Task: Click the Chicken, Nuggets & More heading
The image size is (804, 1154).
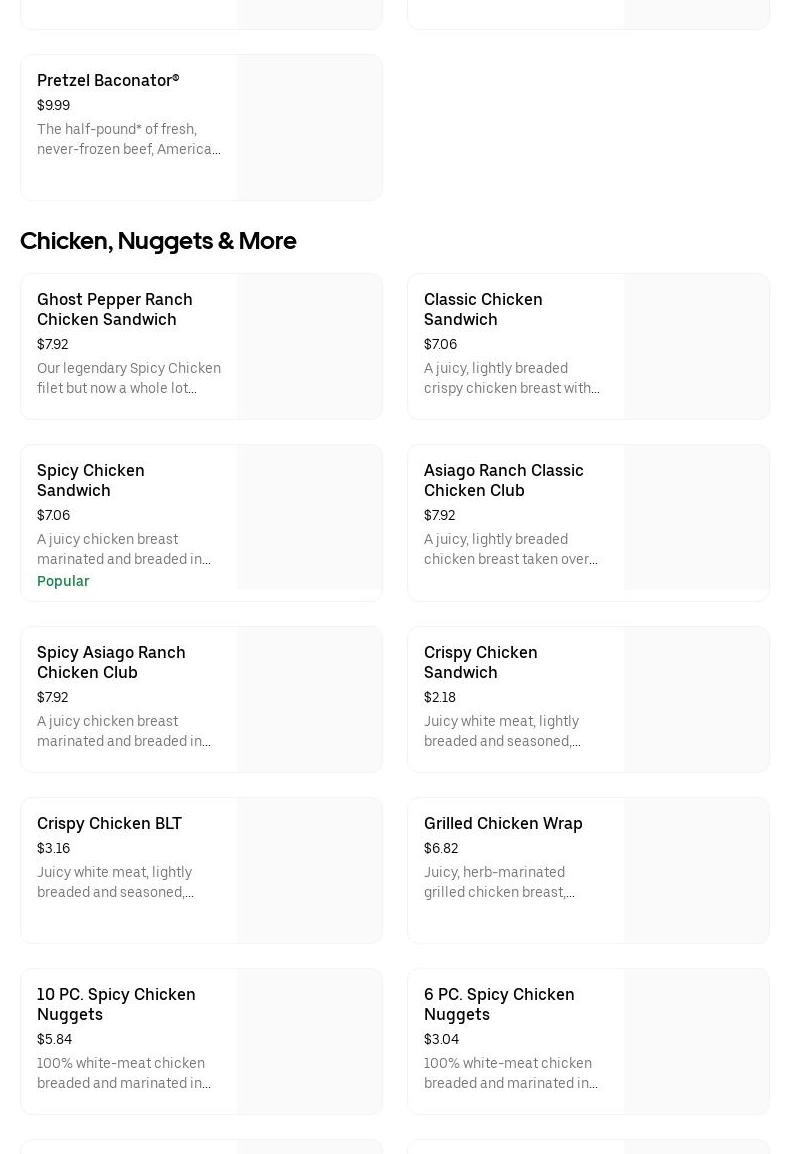Action: click(x=158, y=241)
